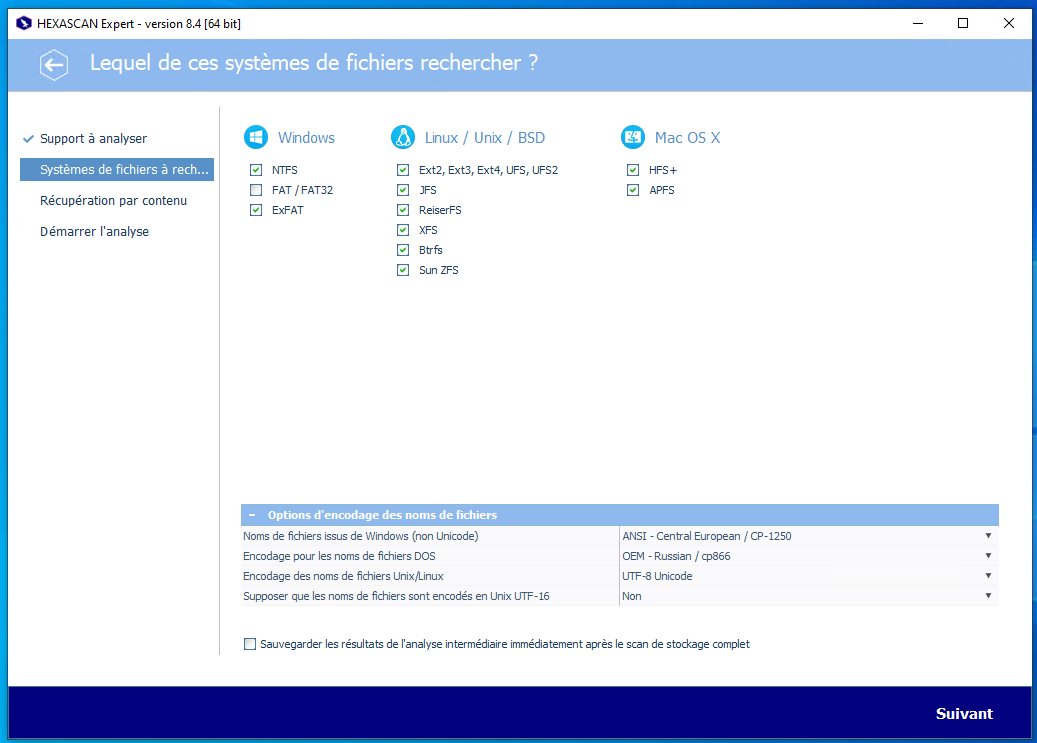Enable saving intermediate analysis results checkbox
1037x743 pixels.
point(250,644)
